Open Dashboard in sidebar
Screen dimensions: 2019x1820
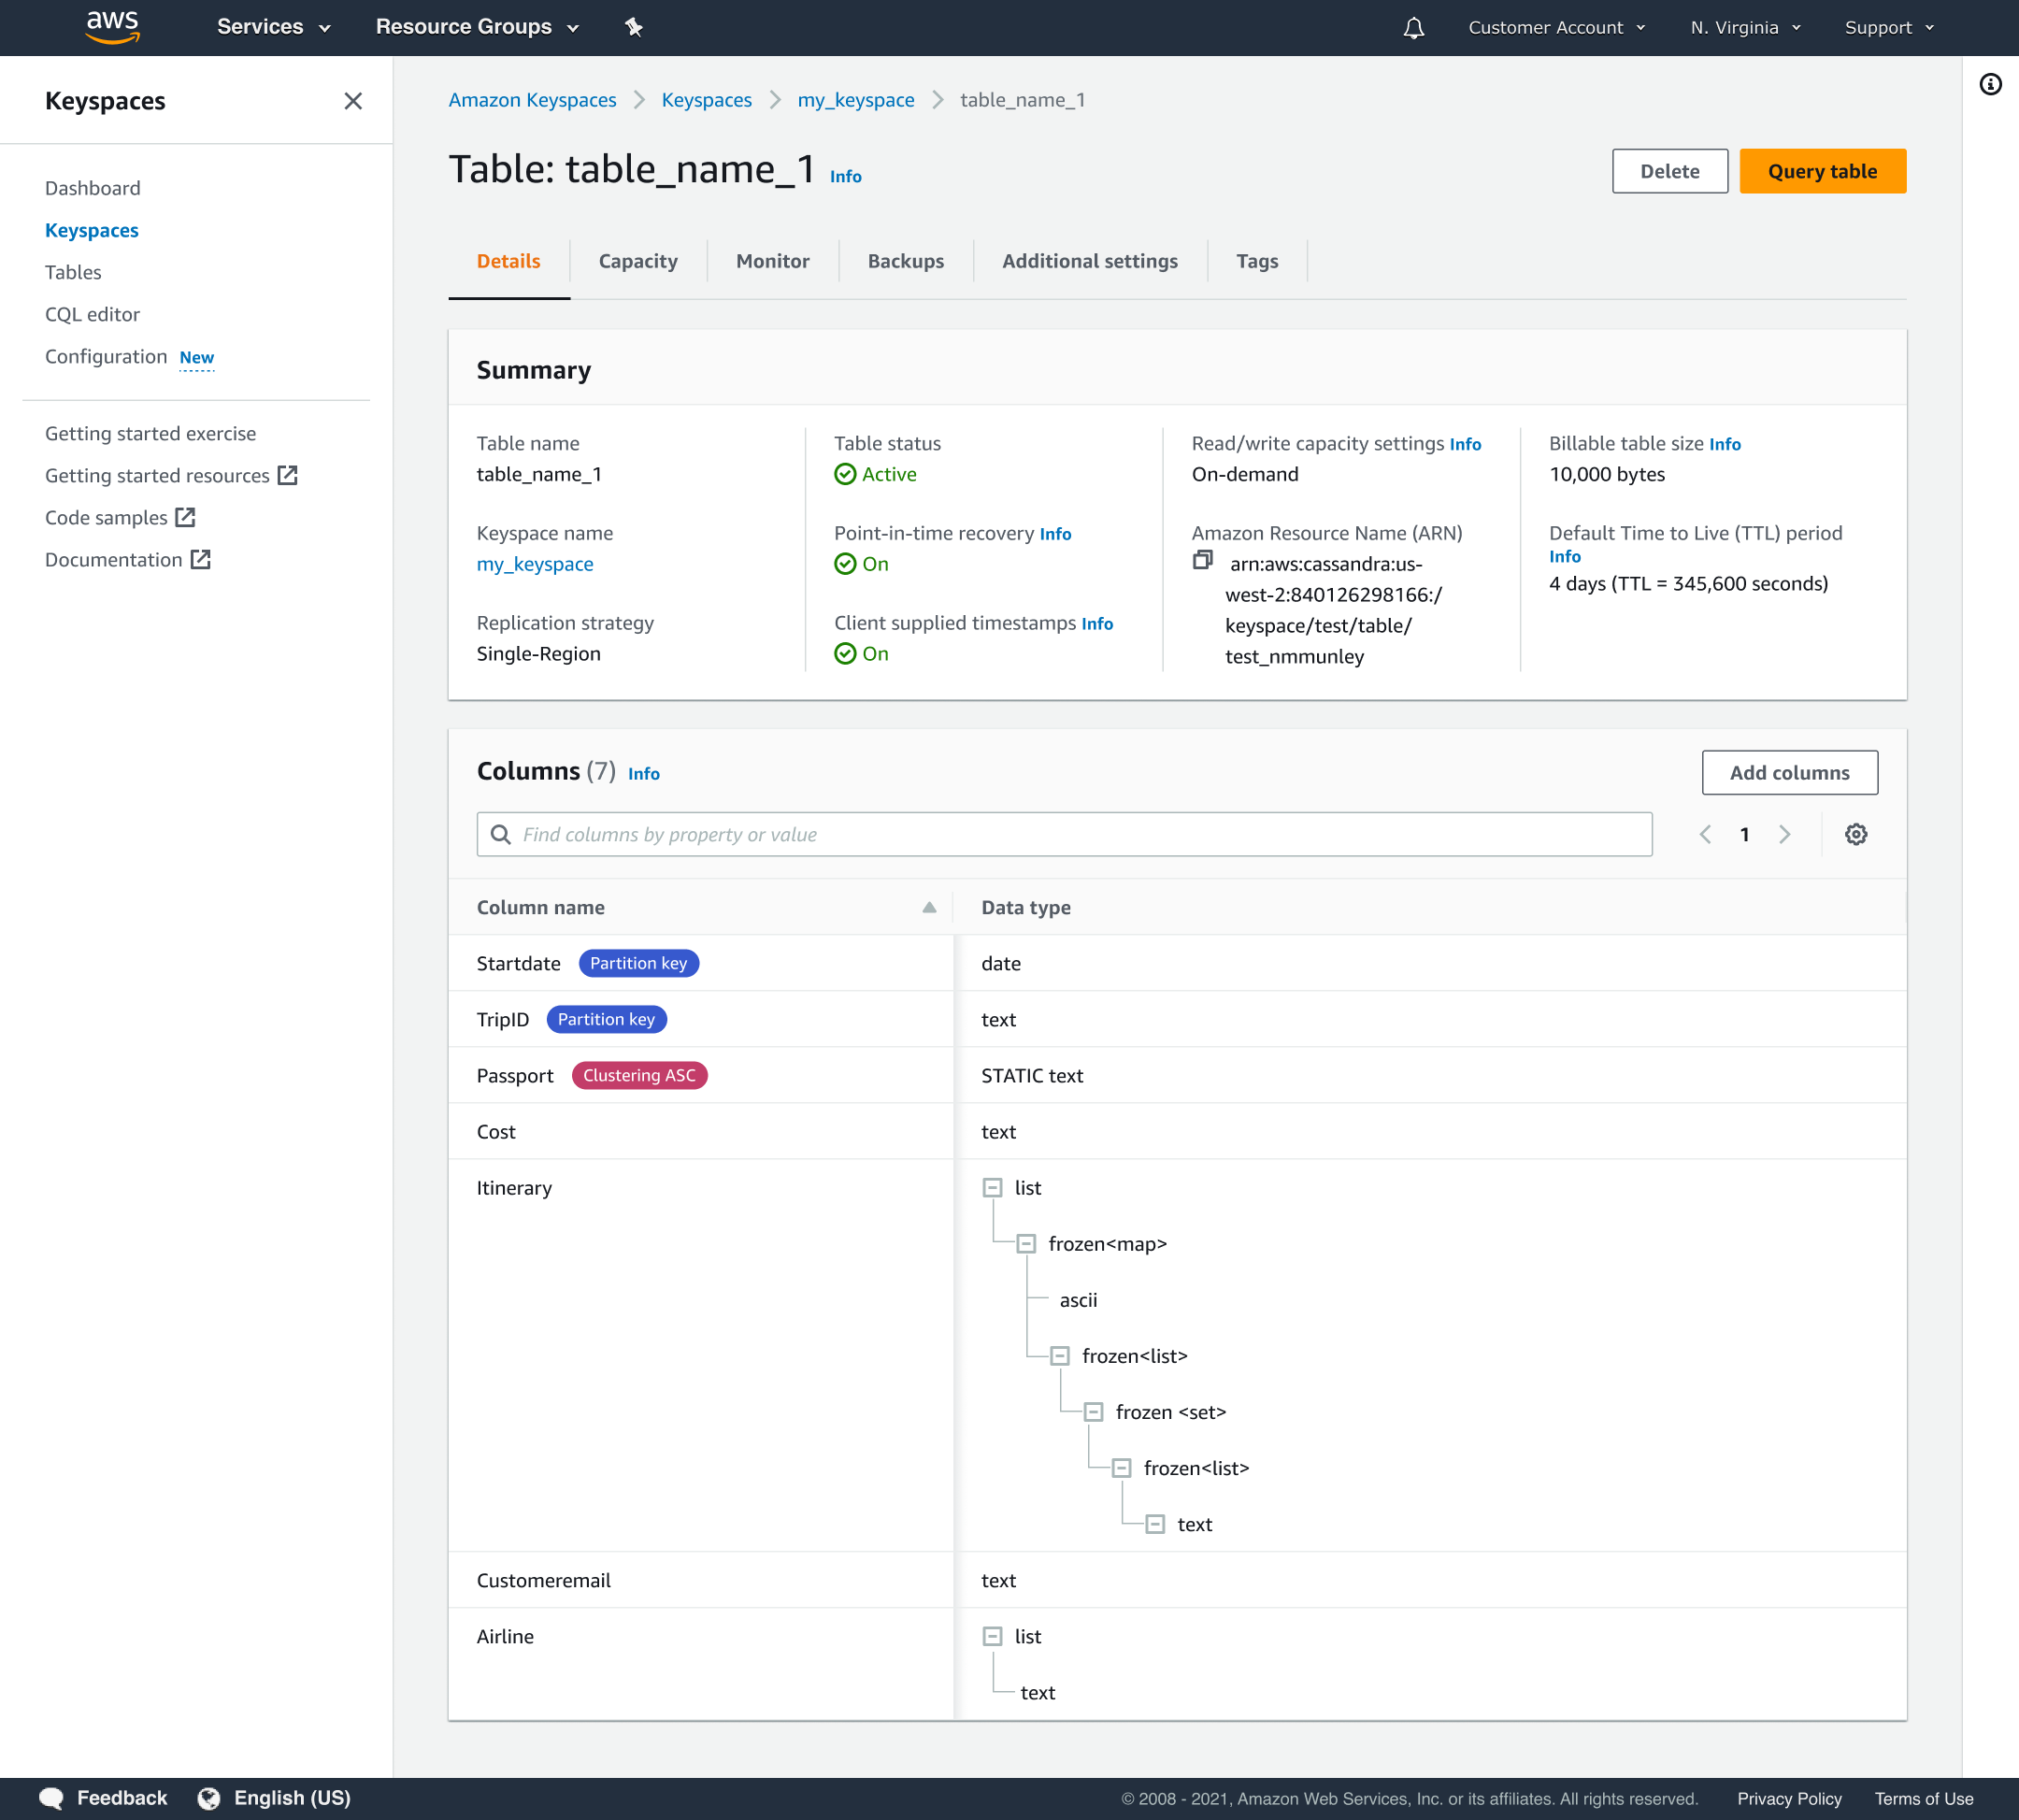click(x=92, y=188)
